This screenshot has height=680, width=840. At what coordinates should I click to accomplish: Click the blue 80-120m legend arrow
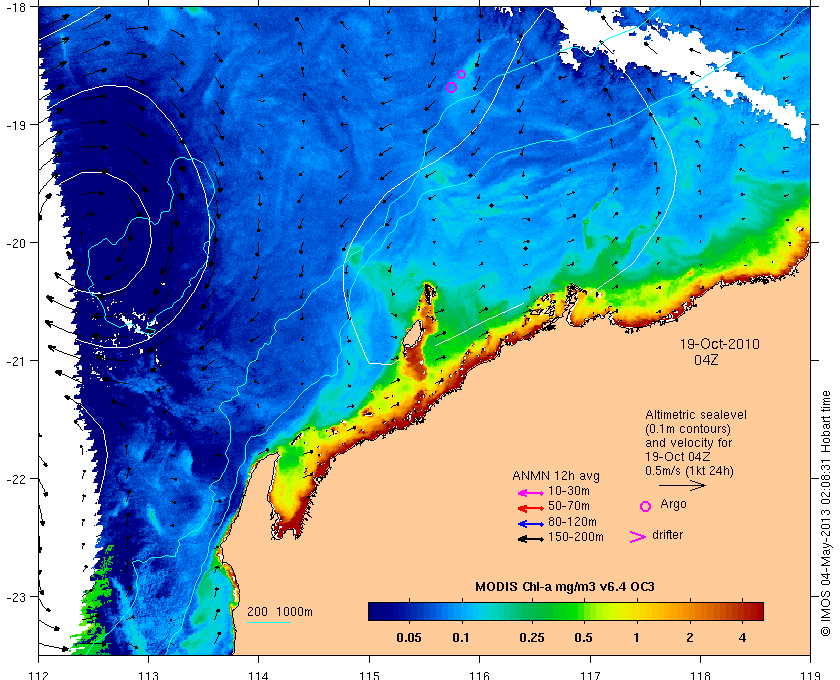tap(531, 524)
